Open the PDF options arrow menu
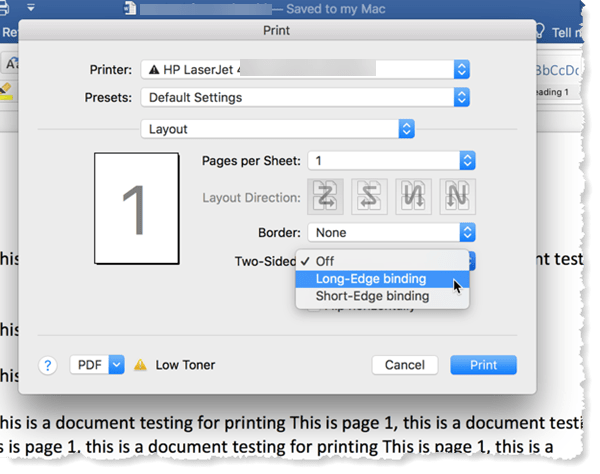The image size is (600, 474). (x=117, y=365)
